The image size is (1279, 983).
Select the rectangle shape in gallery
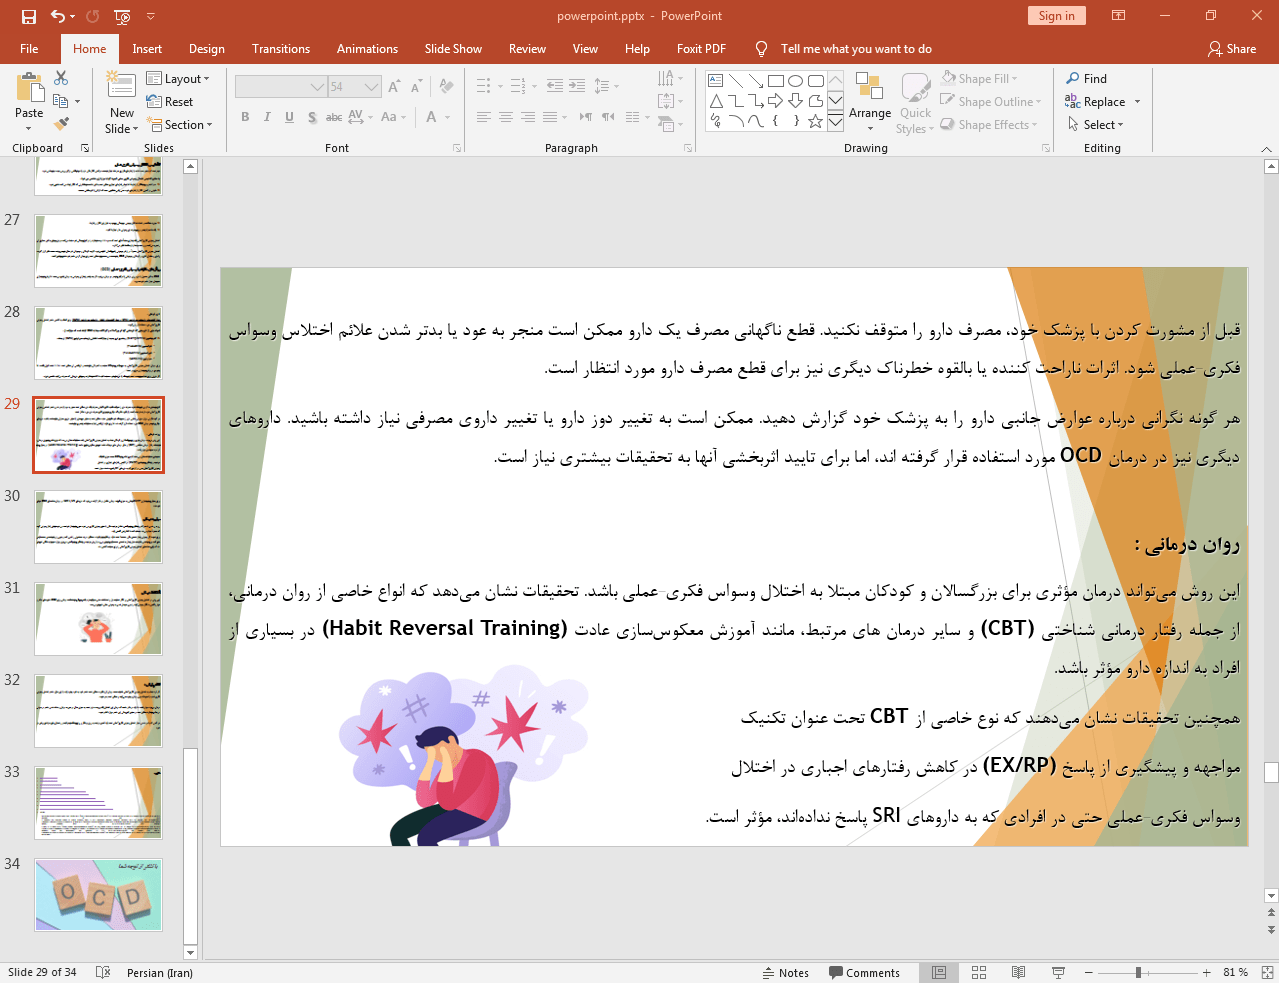click(776, 81)
